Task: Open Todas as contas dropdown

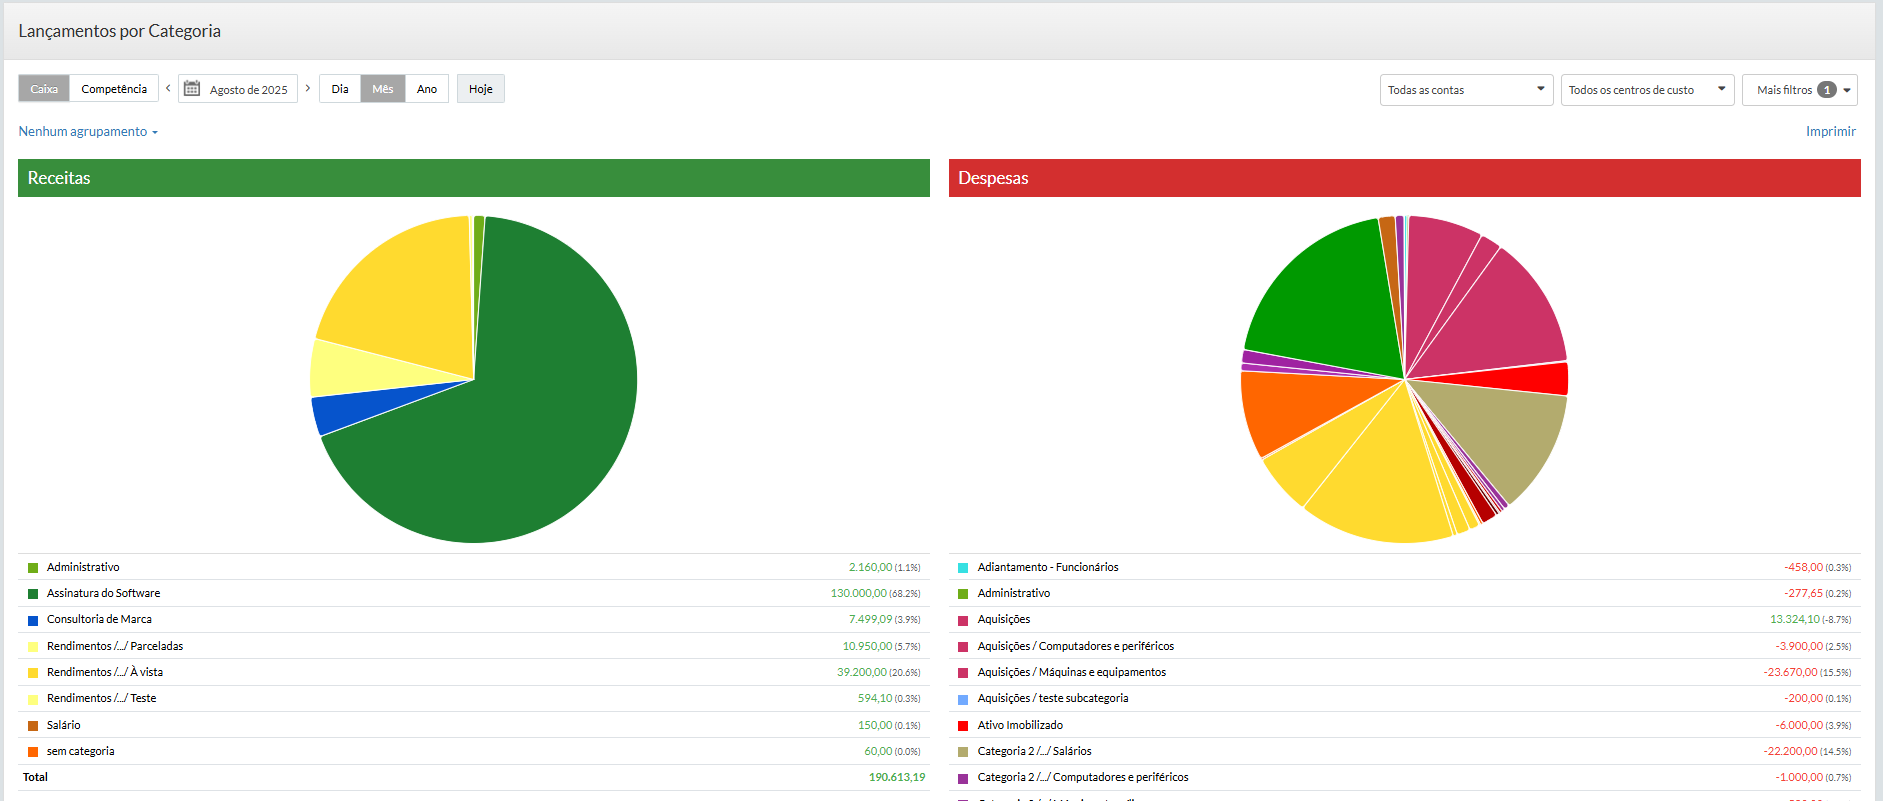Action: click(x=1466, y=90)
